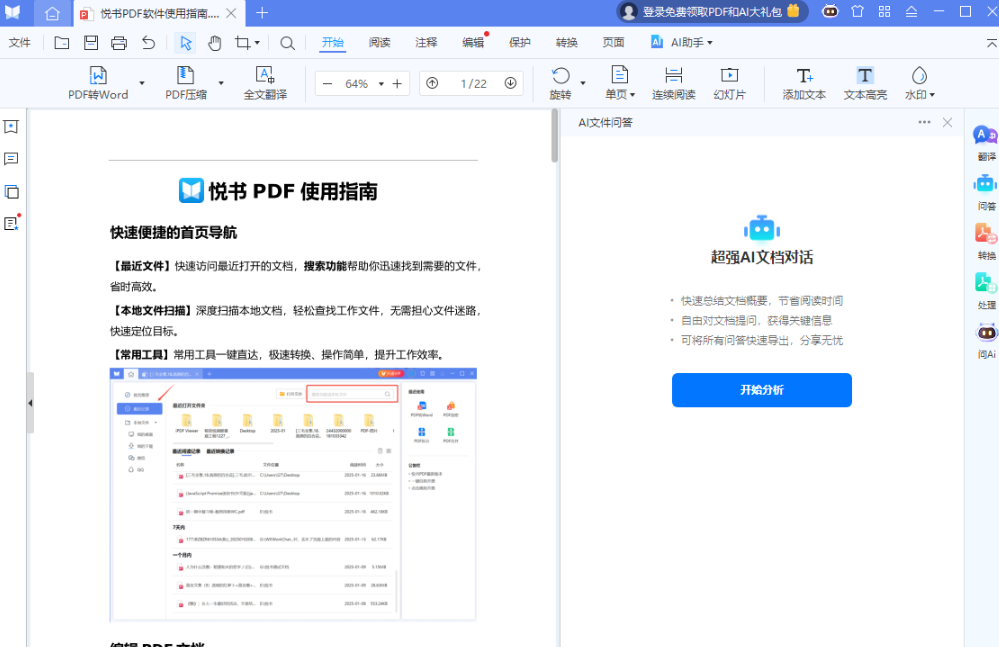Switch to the 页面 tab

[x=614, y=43]
